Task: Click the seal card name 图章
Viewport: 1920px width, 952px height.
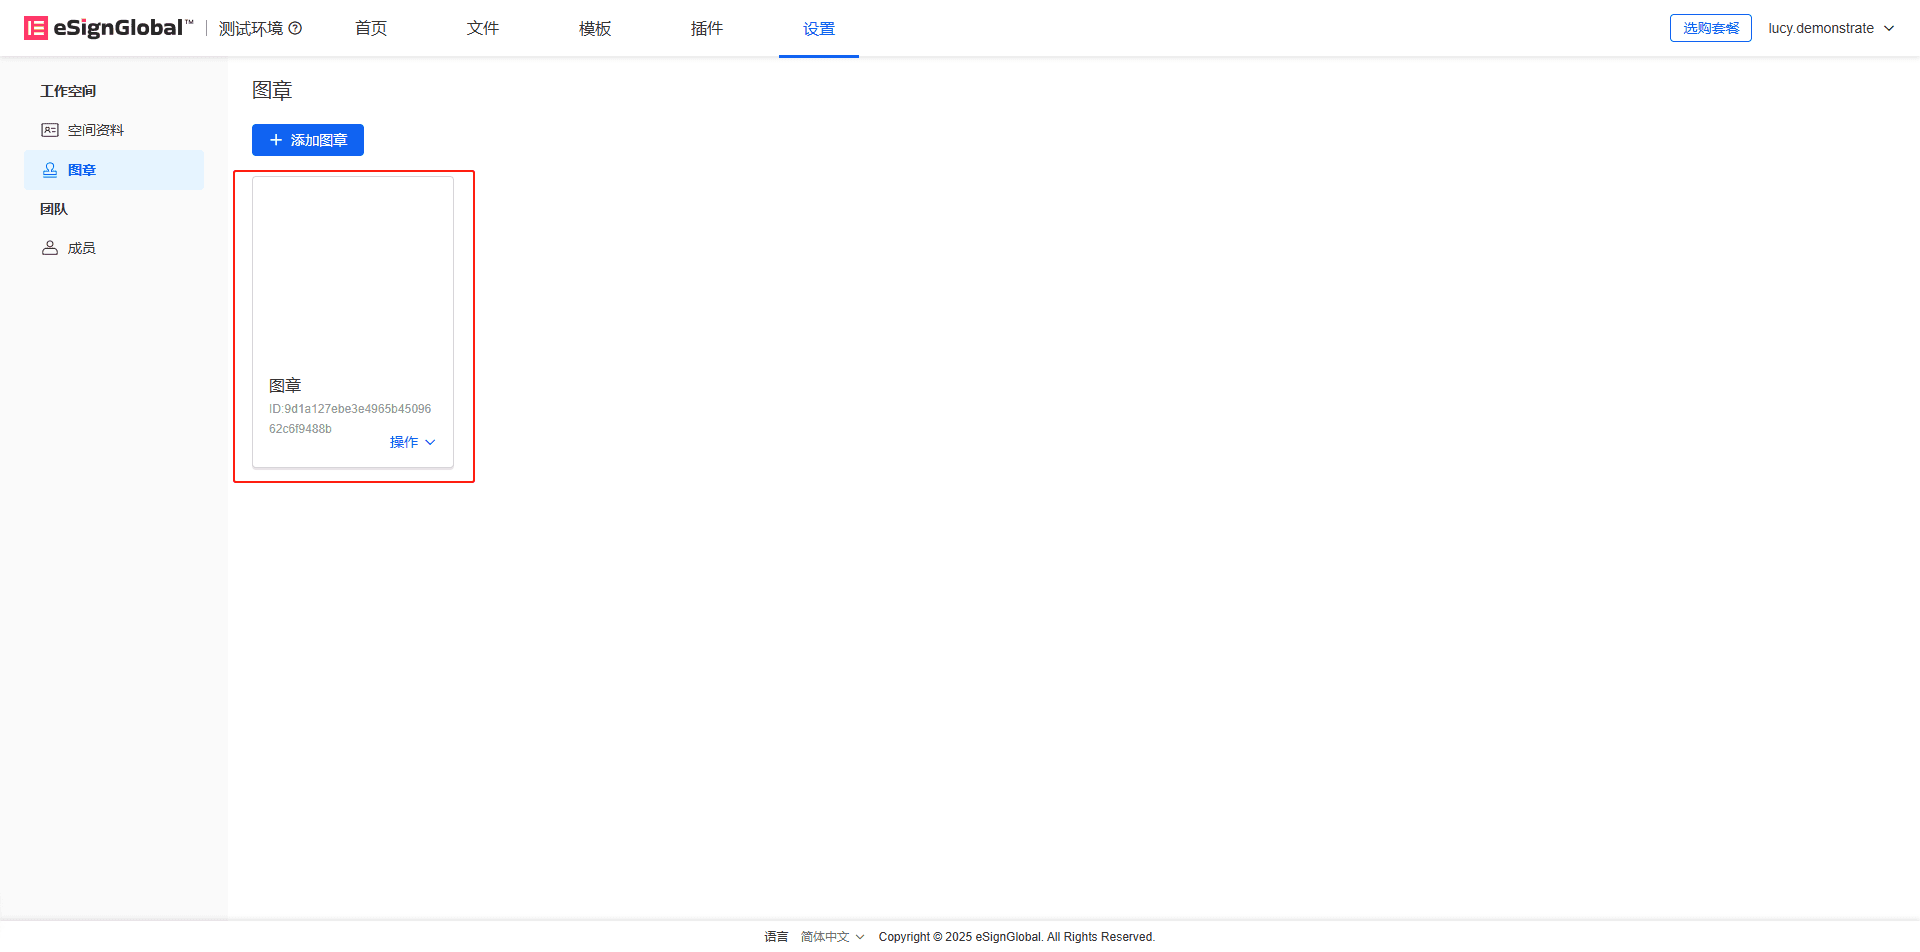Action: click(285, 385)
